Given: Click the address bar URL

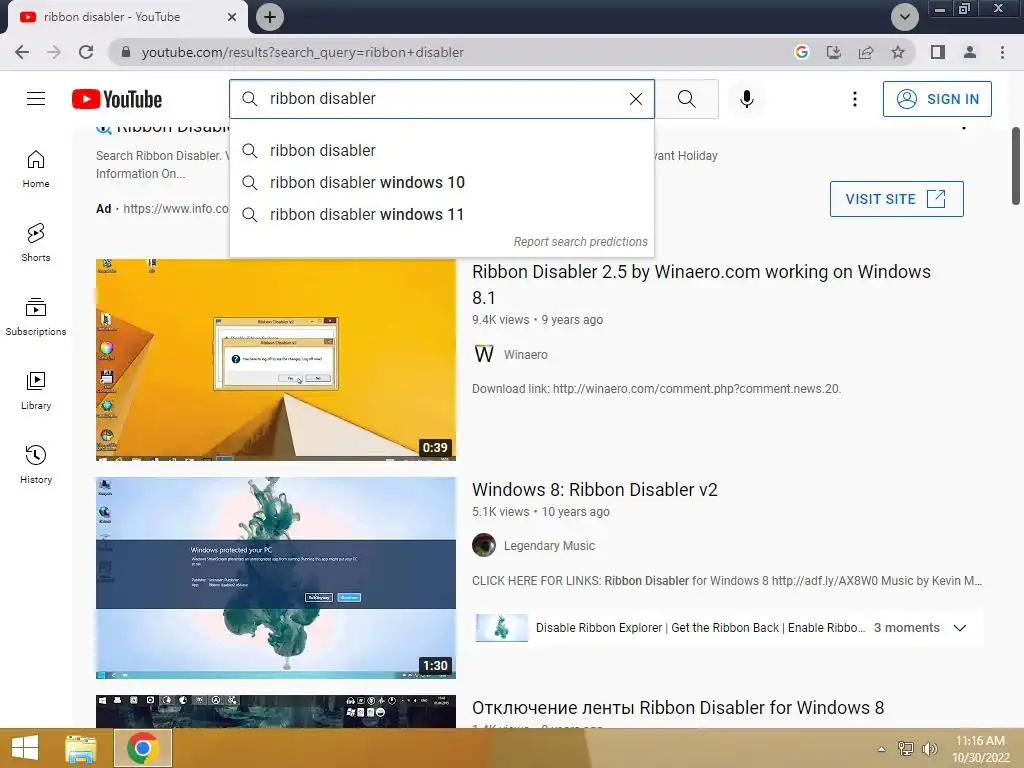Looking at the screenshot, I should (302, 52).
